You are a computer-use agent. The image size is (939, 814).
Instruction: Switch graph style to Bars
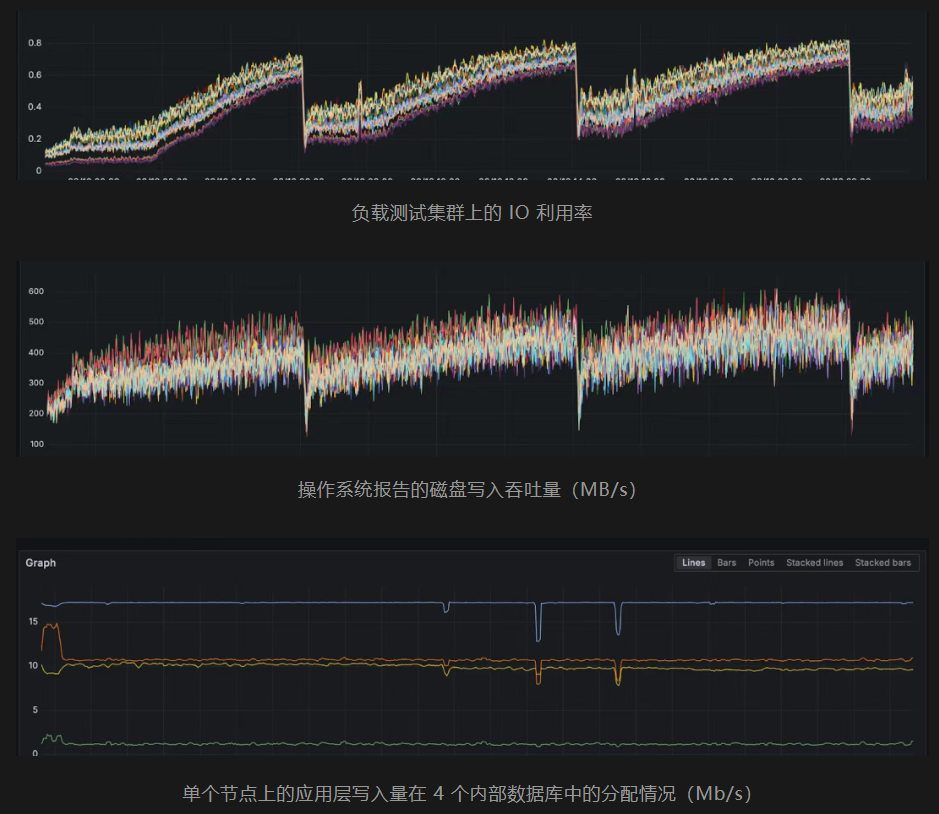click(x=727, y=563)
